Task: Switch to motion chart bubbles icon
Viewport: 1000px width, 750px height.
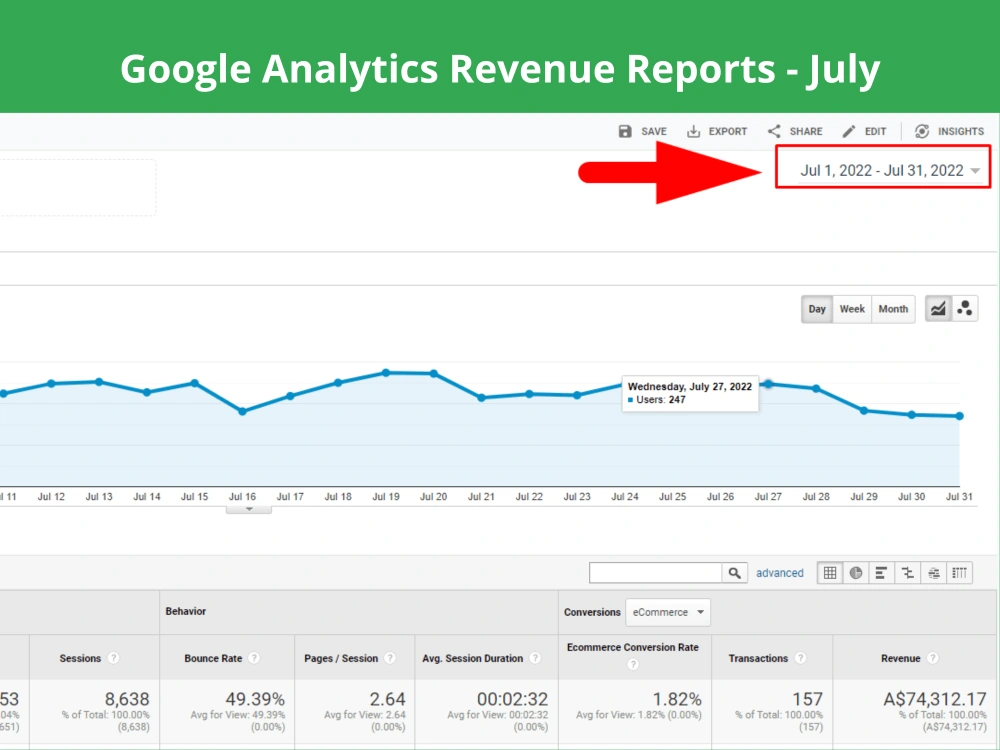Action: pos(965,309)
